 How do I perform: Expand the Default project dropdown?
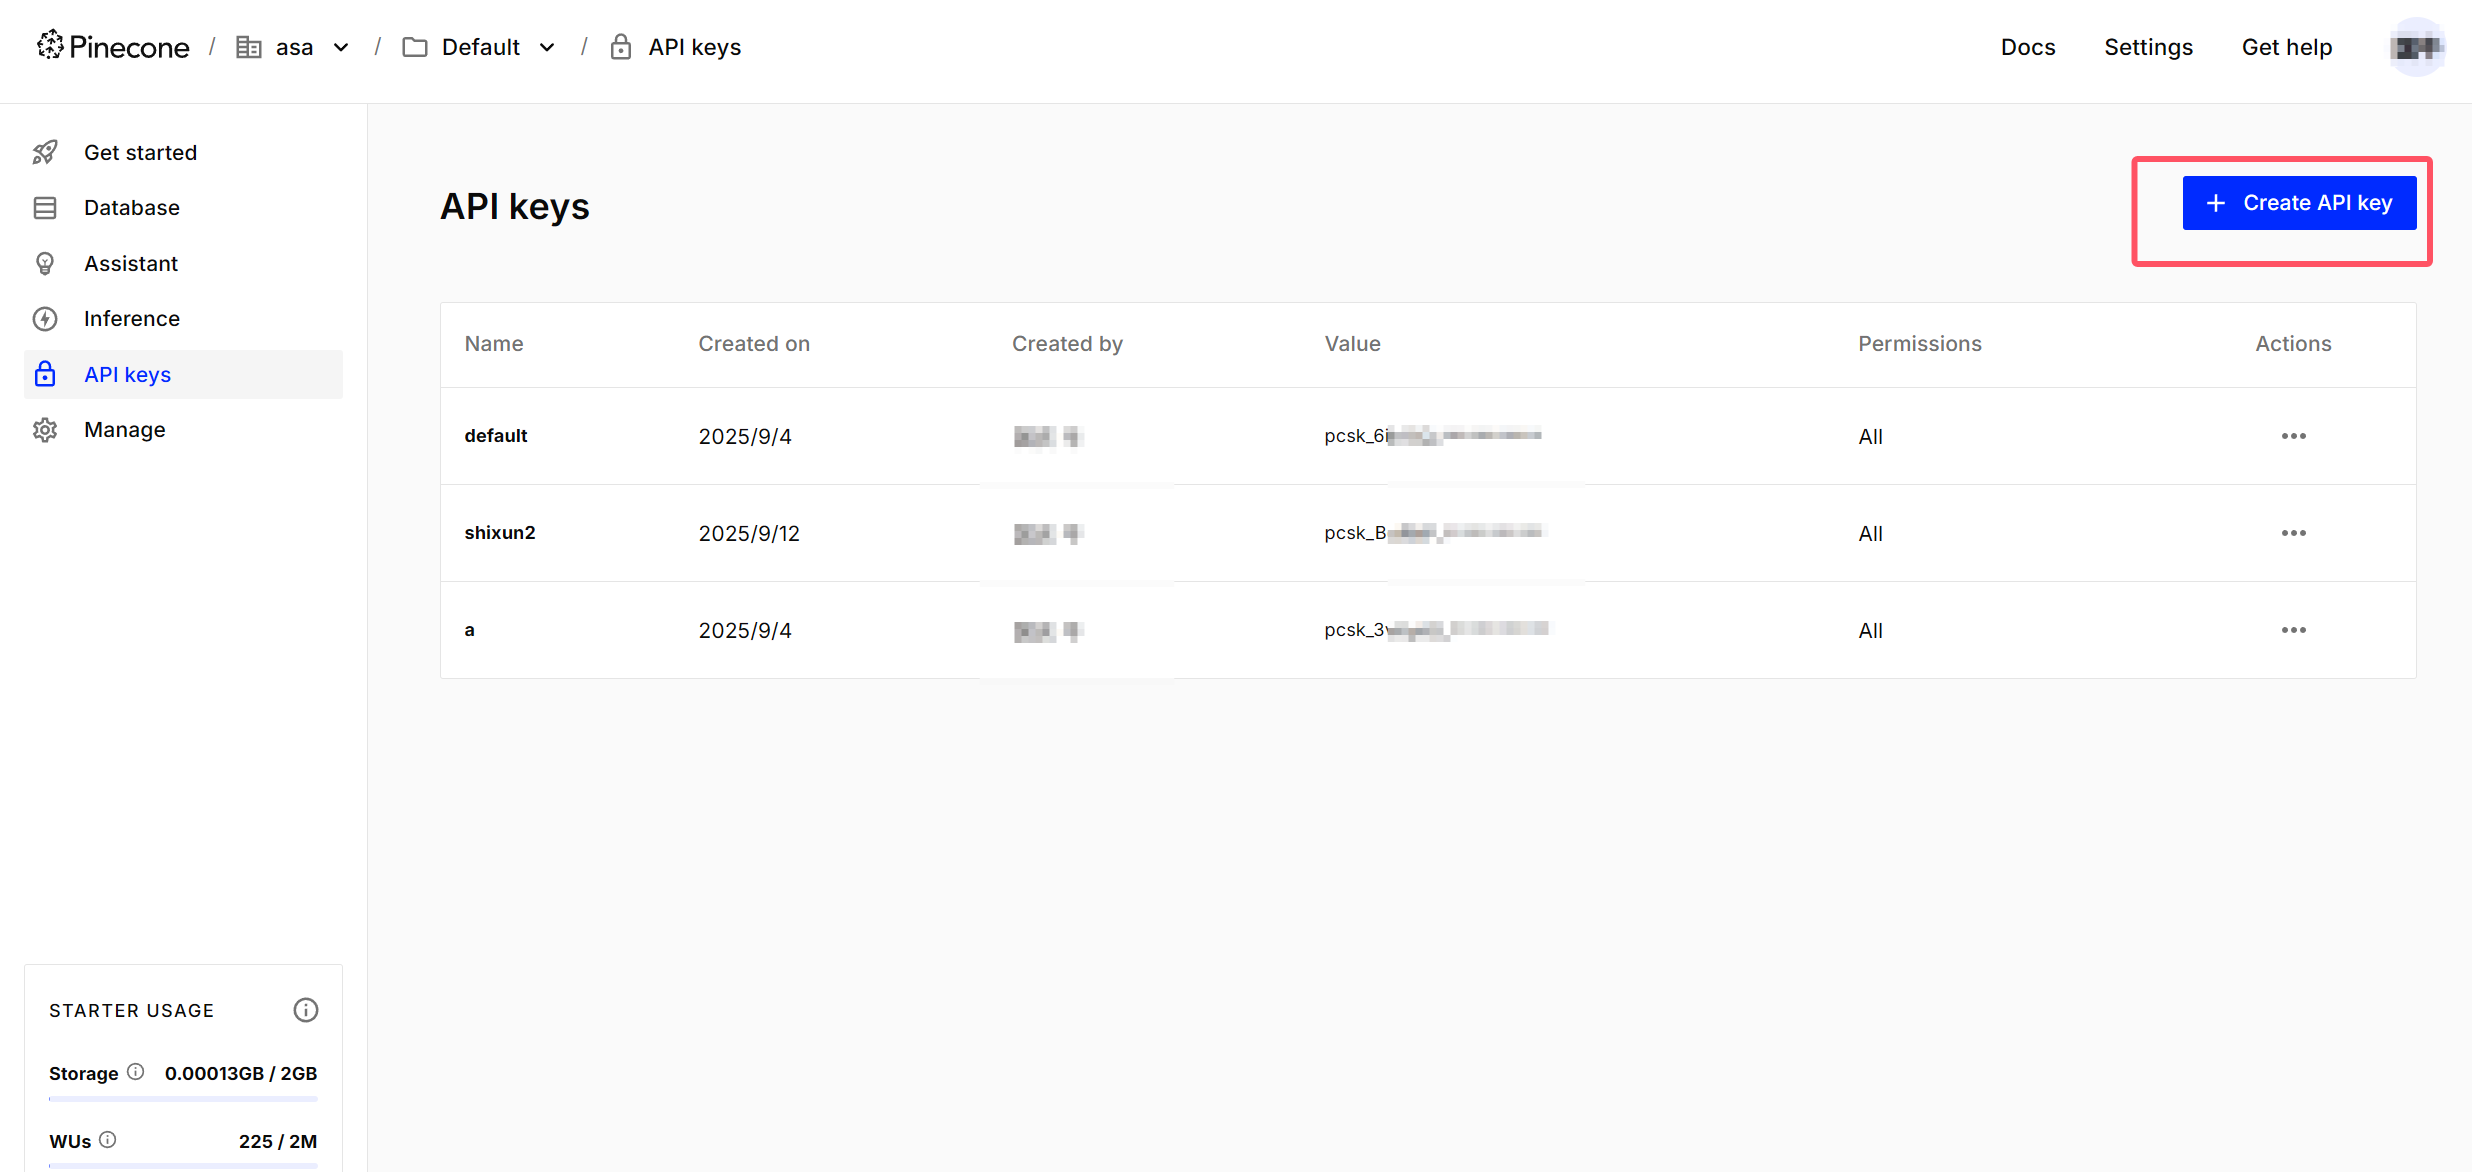point(546,47)
